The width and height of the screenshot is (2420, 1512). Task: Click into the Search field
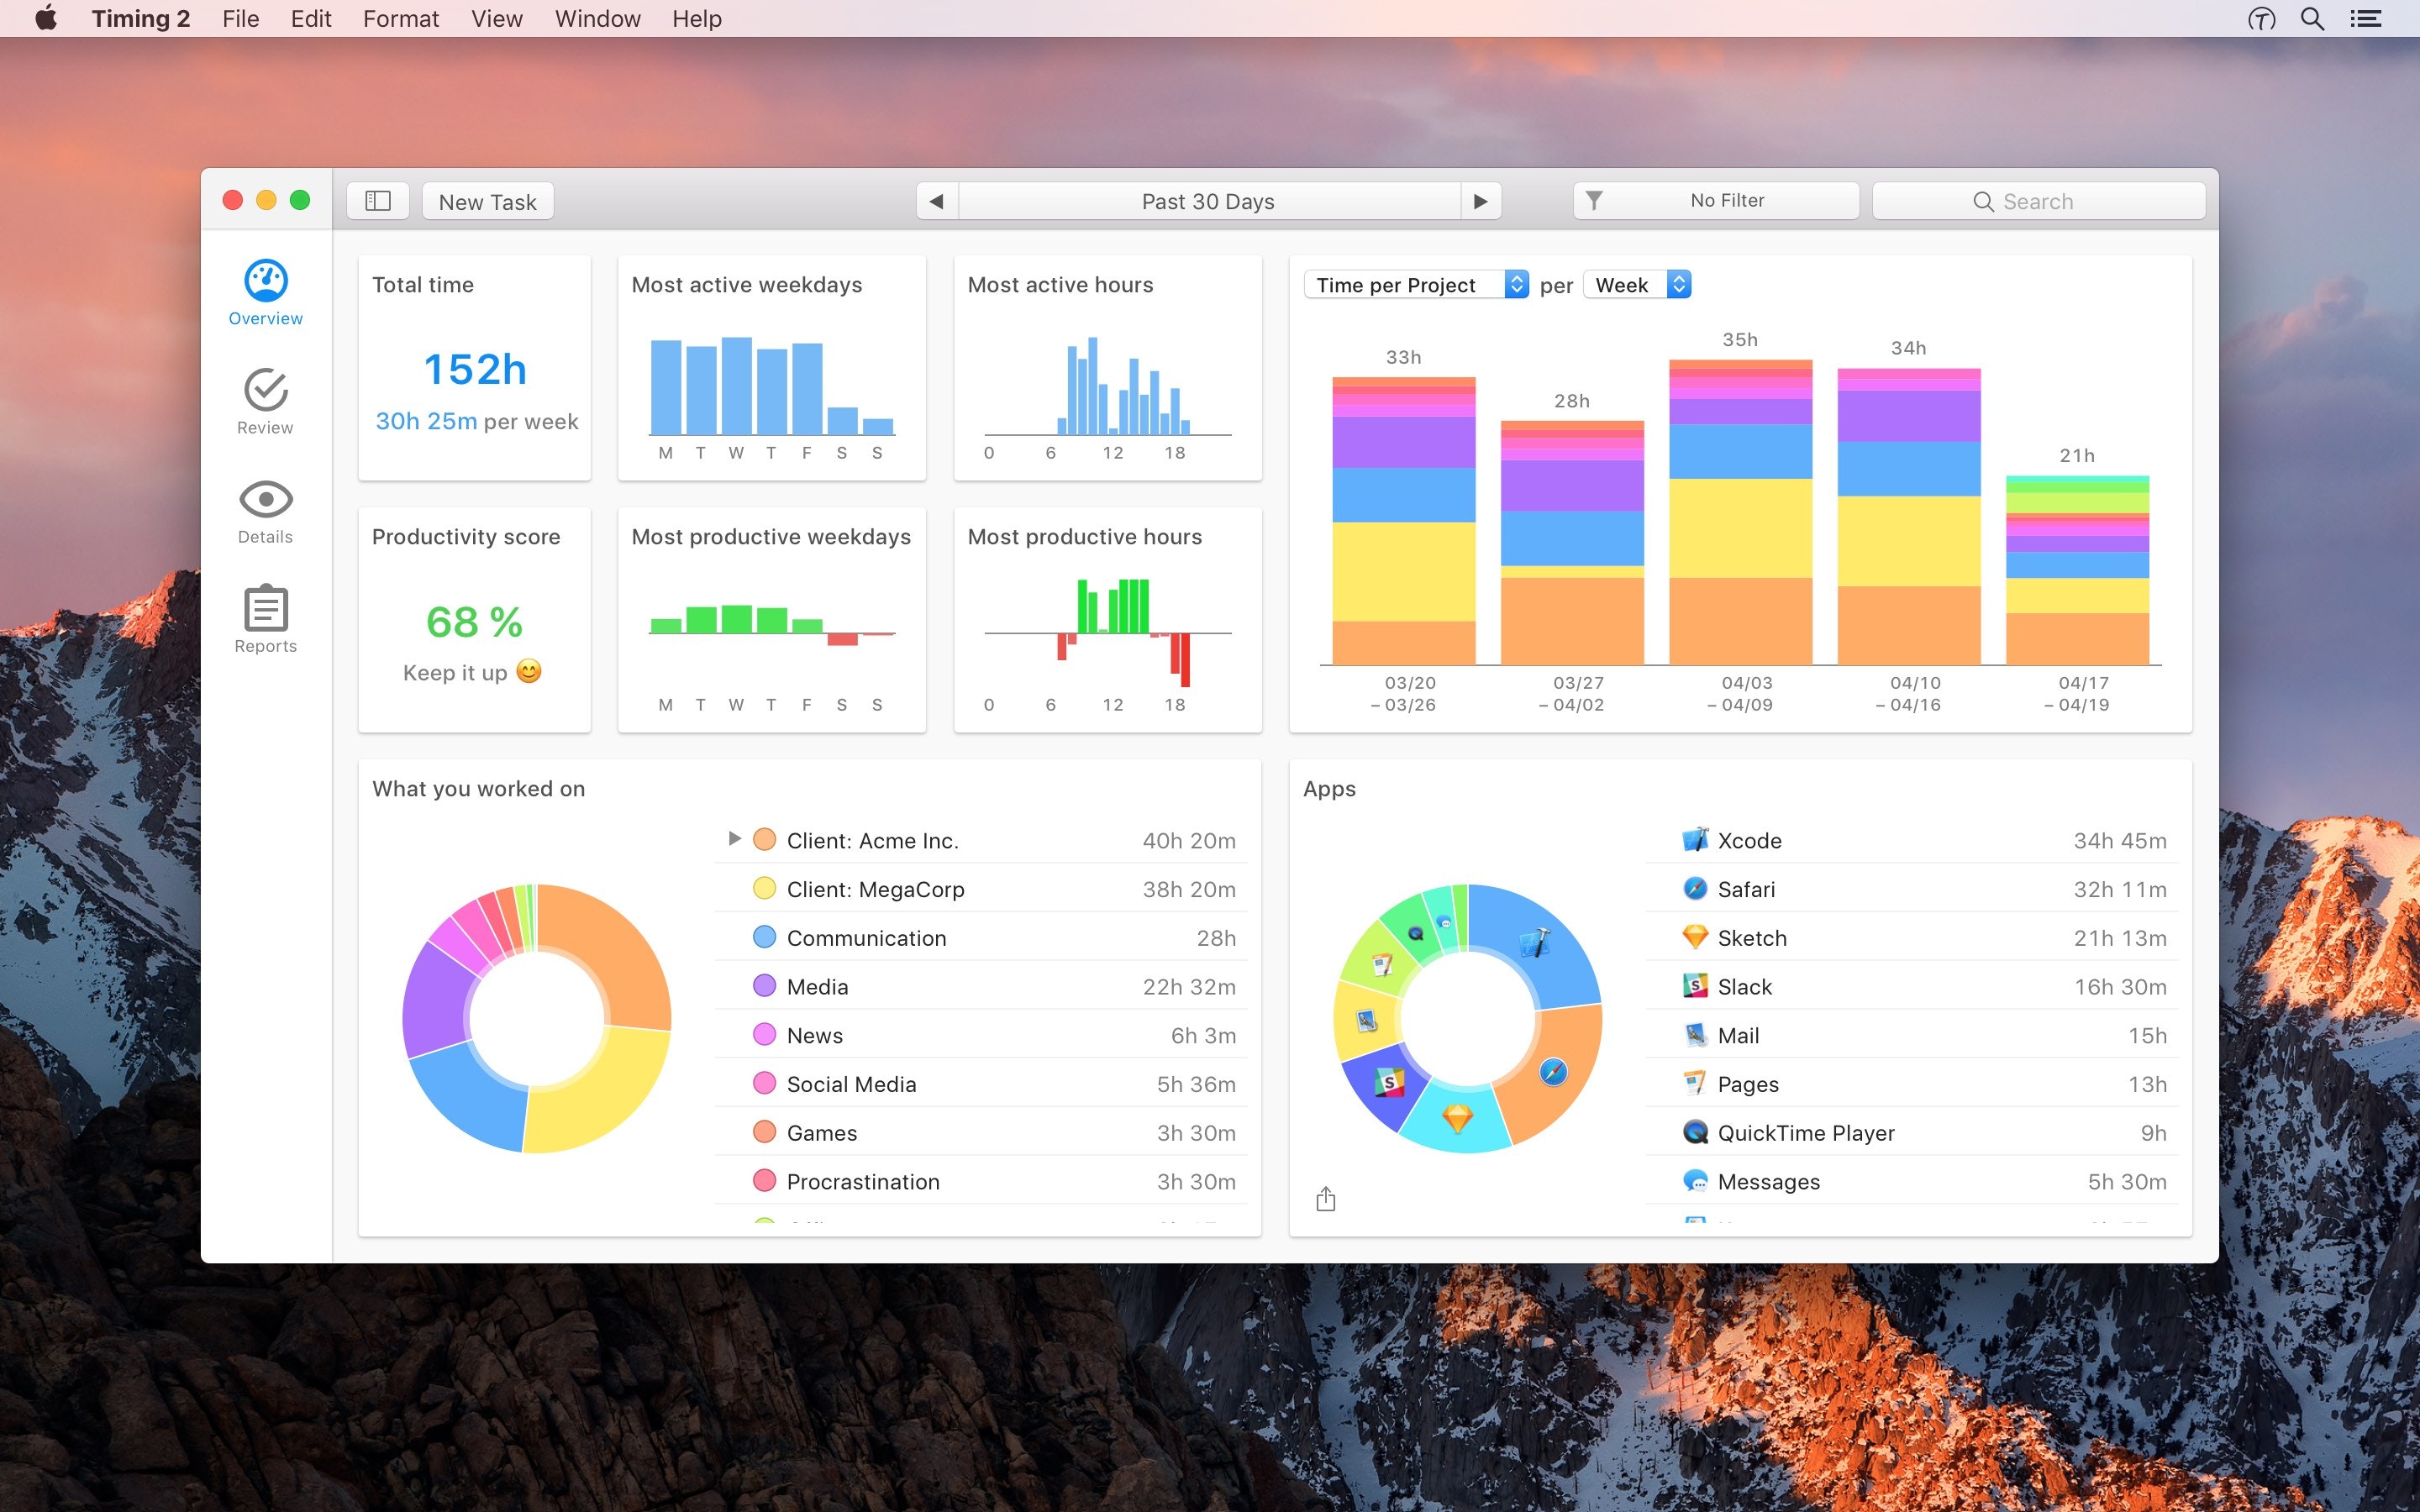click(x=2038, y=201)
